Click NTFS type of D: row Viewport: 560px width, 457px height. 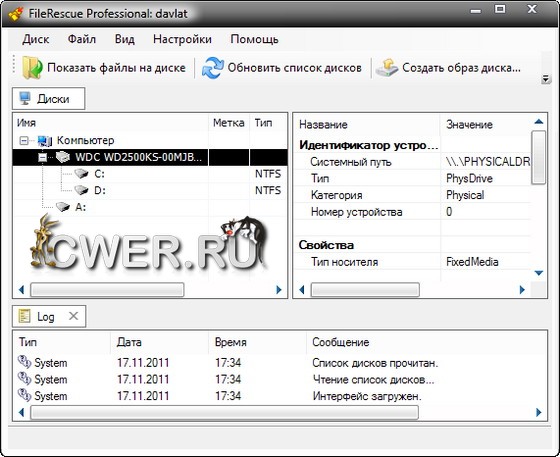click(268, 190)
